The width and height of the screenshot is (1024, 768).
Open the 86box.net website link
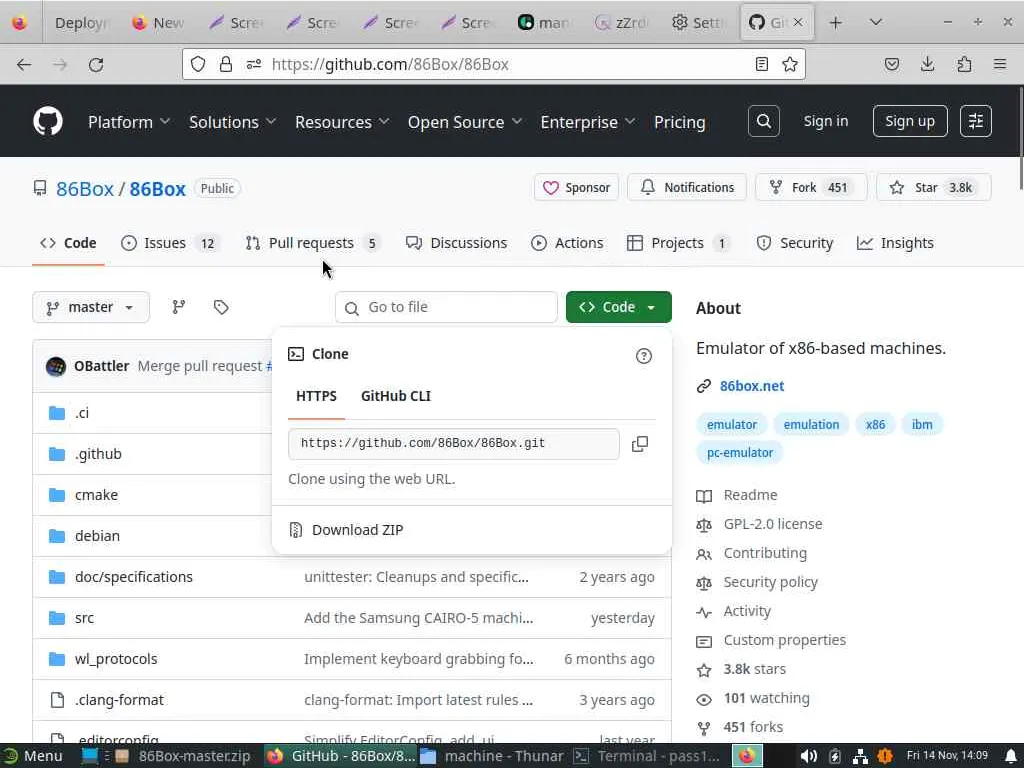point(752,386)
